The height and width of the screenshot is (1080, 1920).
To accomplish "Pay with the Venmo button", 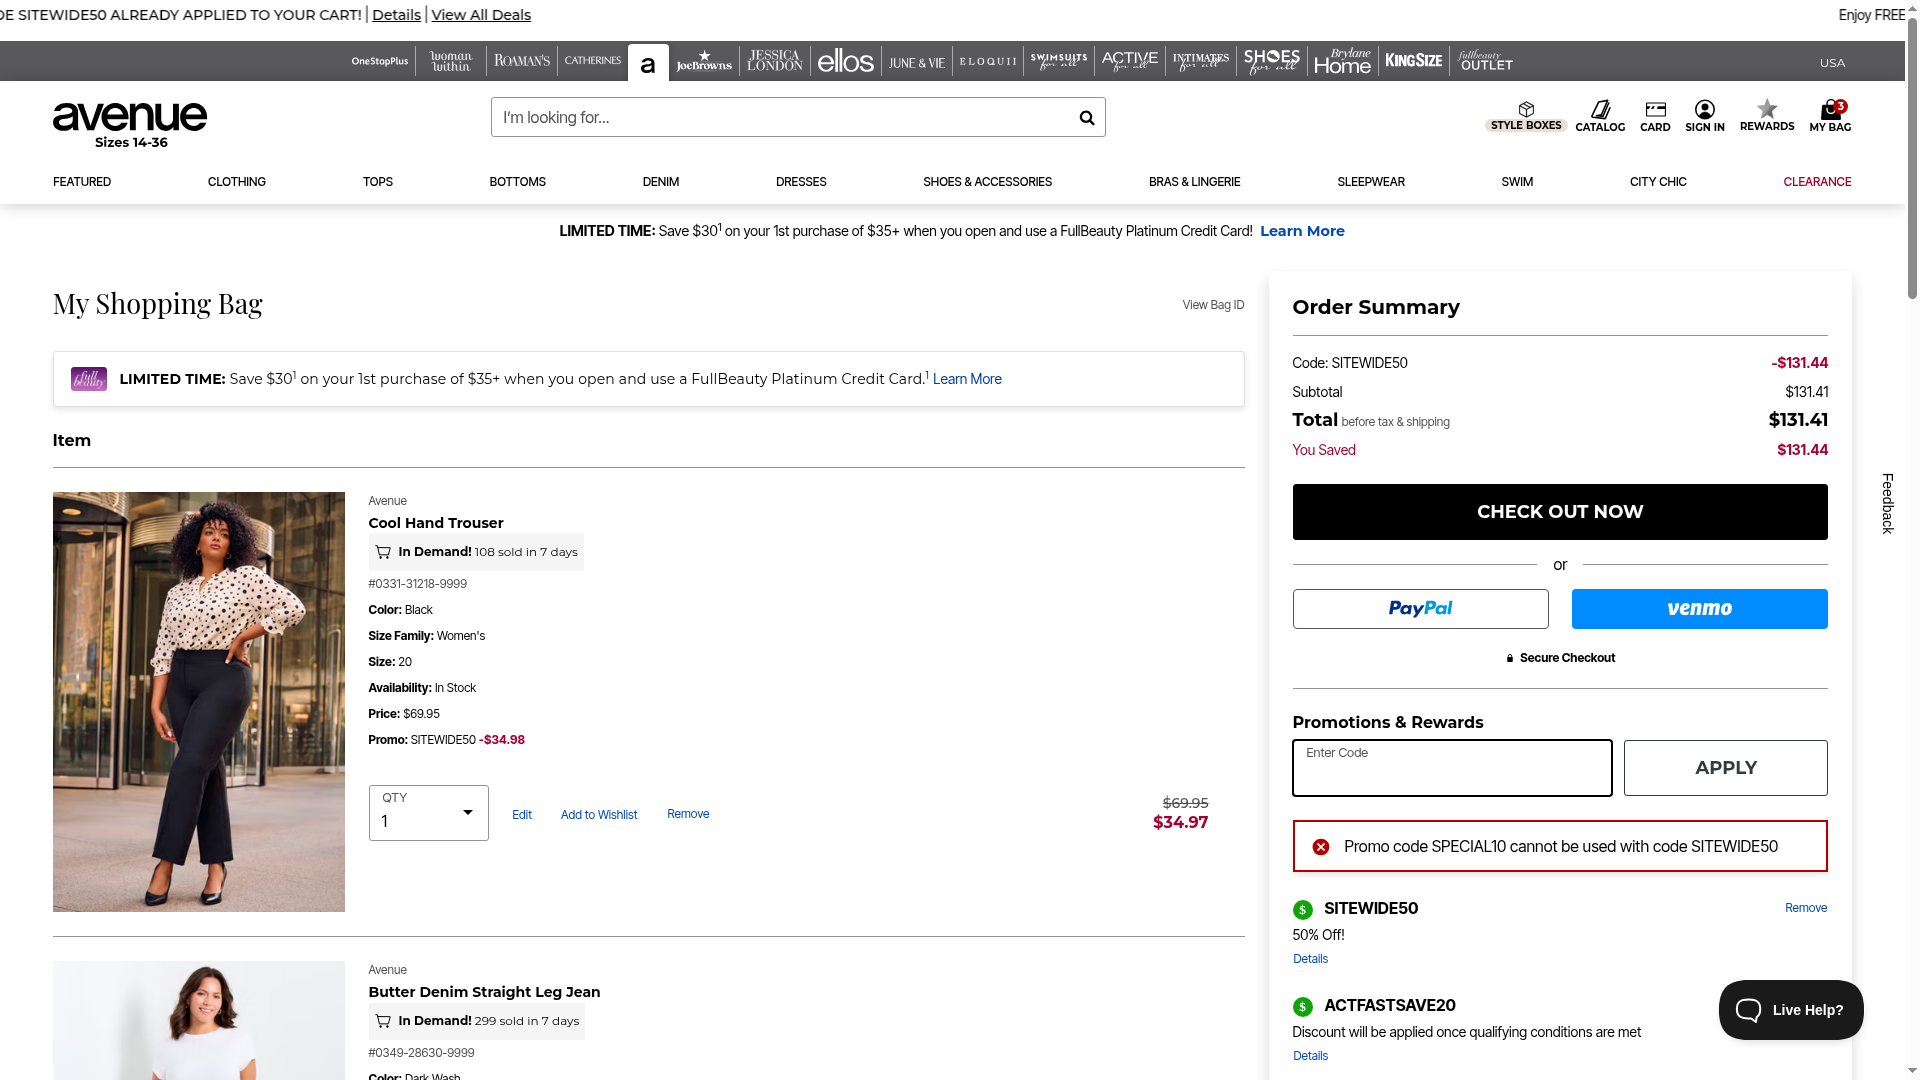I will 1699,609.
